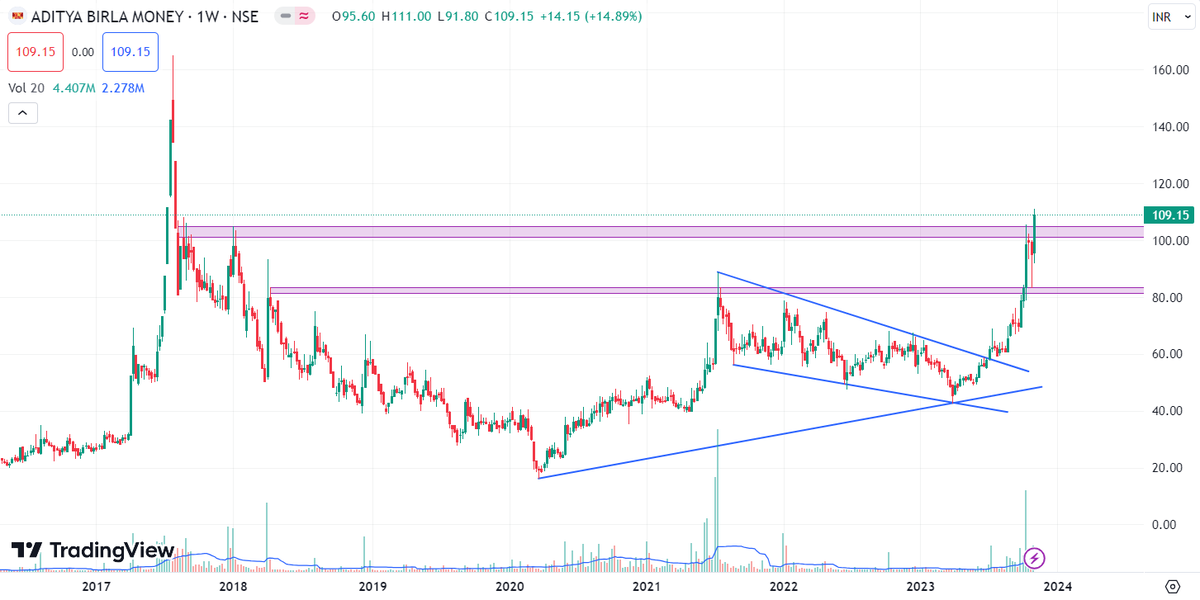1200x600 pixels.
Task: Click the 2.278M volume average value
Action: tap(122, 88)
